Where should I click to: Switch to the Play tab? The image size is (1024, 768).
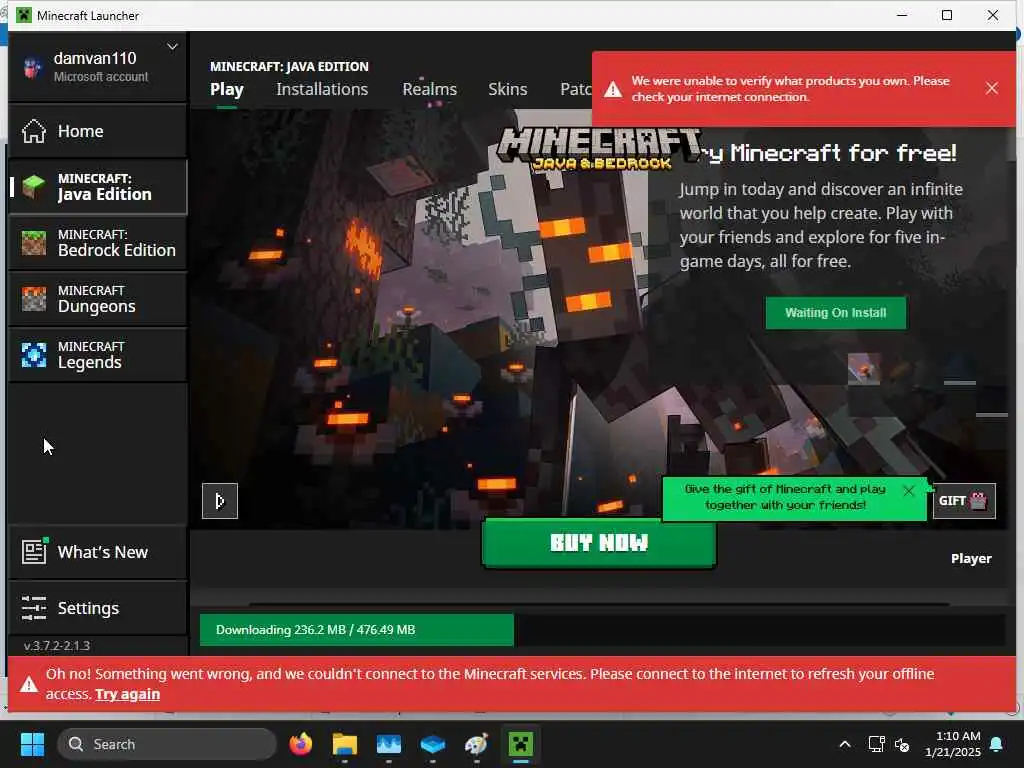pos(227,89)
